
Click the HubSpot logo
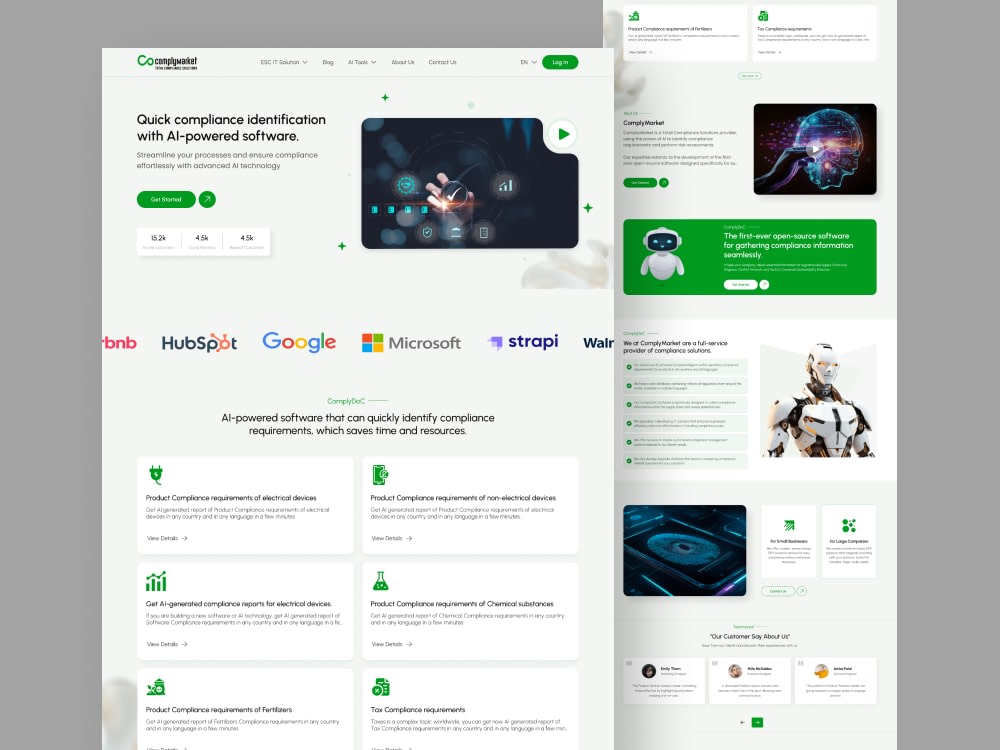pos(199,343)
